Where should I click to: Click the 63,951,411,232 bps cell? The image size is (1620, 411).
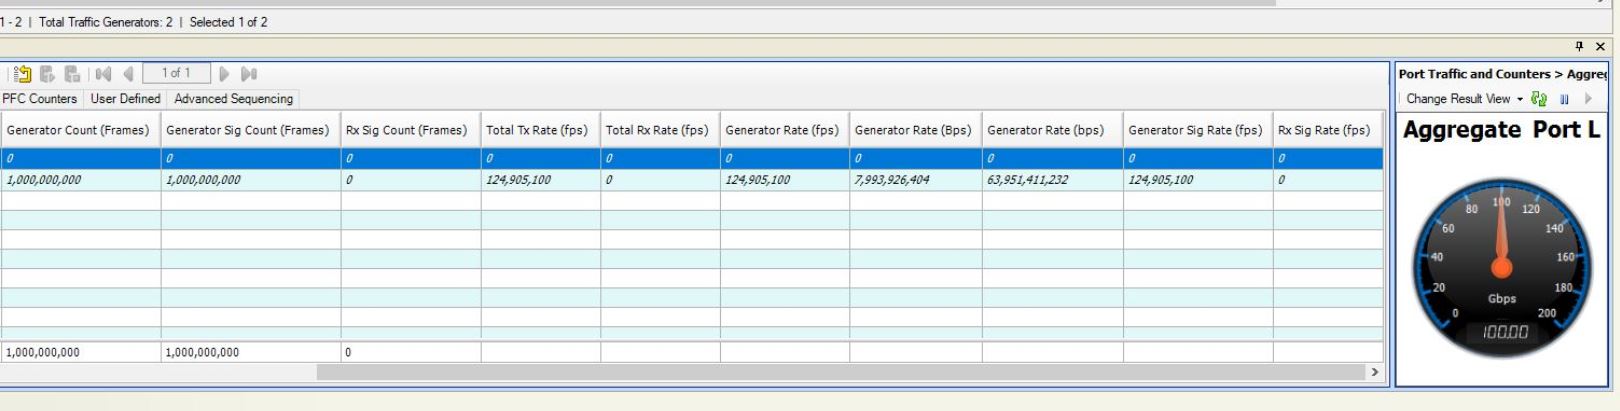pyautogui.click(x=1052, y=180)
